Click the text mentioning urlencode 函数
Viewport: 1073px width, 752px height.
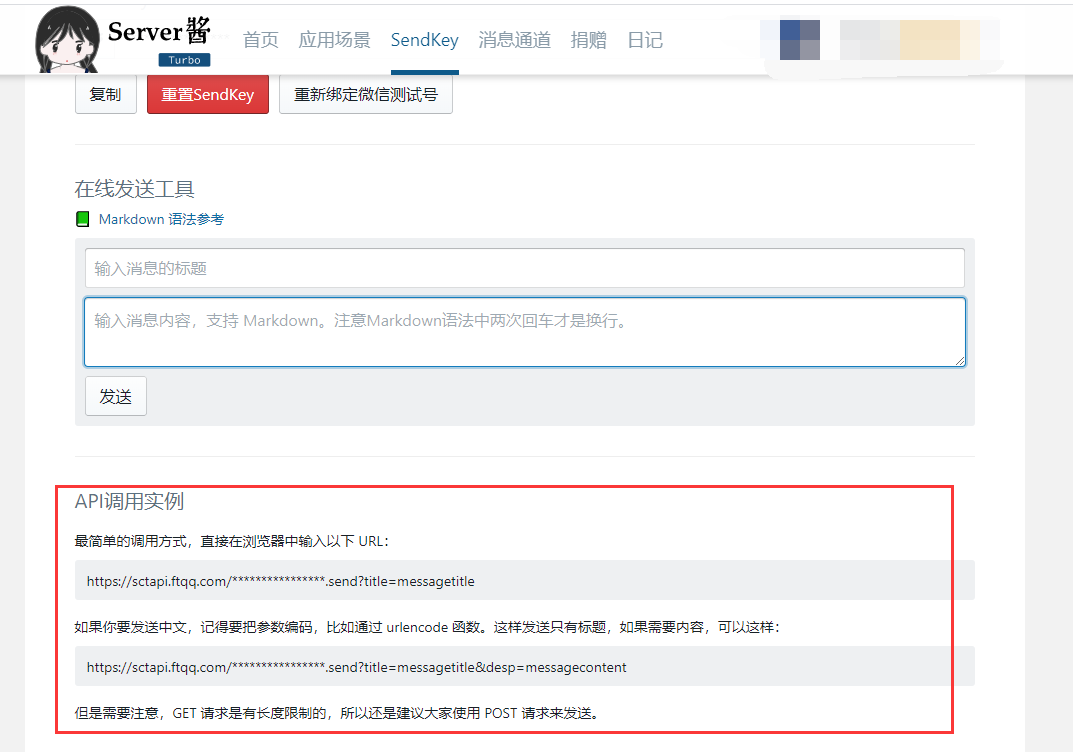[x=427, y=627]
